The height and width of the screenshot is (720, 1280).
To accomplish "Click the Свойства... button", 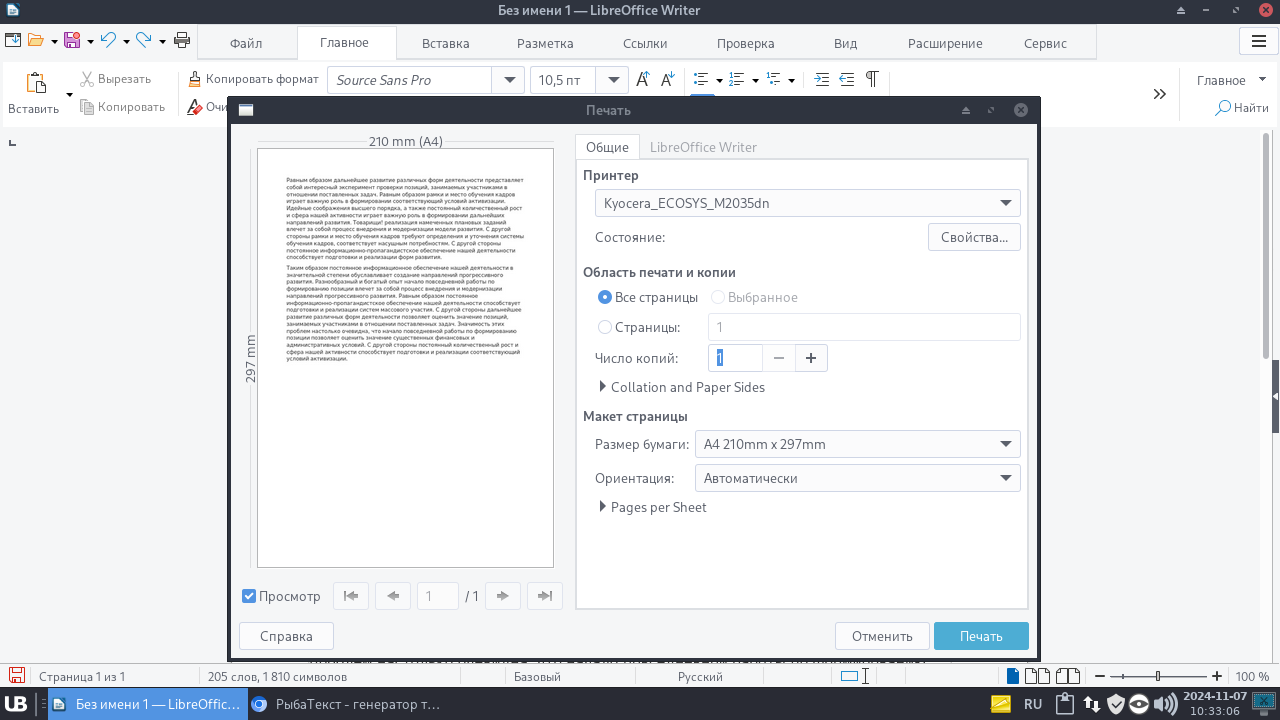I will 974,237.
